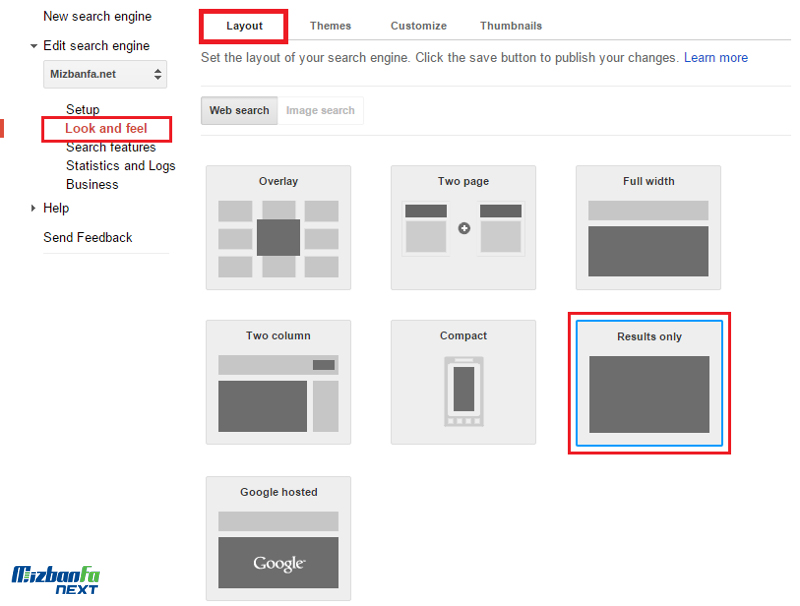Open the Customize tab
Image resolution: width=800 pixels, height=606 pixels.
point(418,26)
